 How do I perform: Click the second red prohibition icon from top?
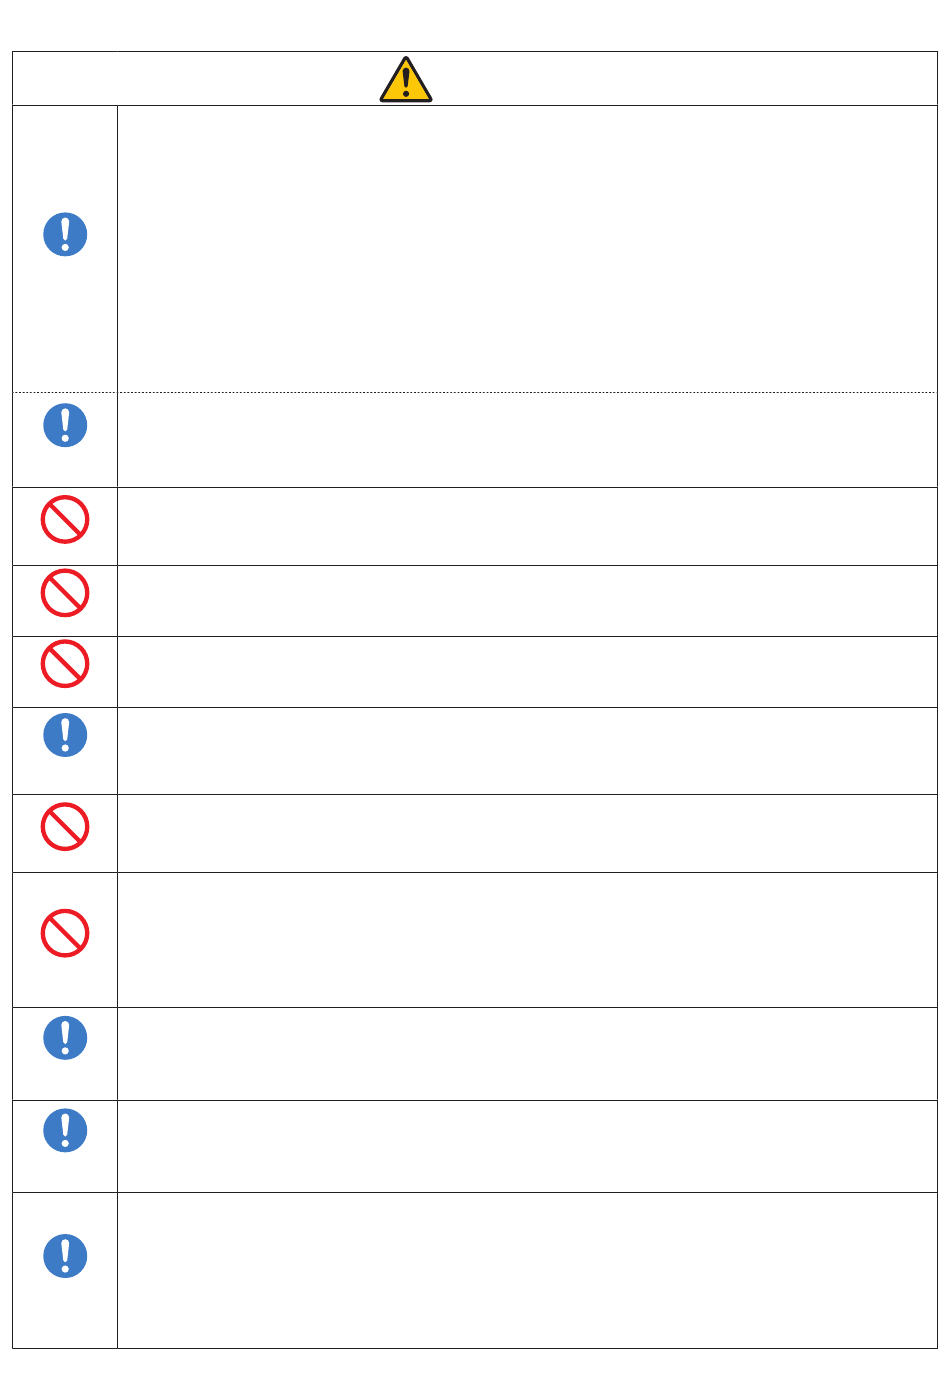click(65, 593)
